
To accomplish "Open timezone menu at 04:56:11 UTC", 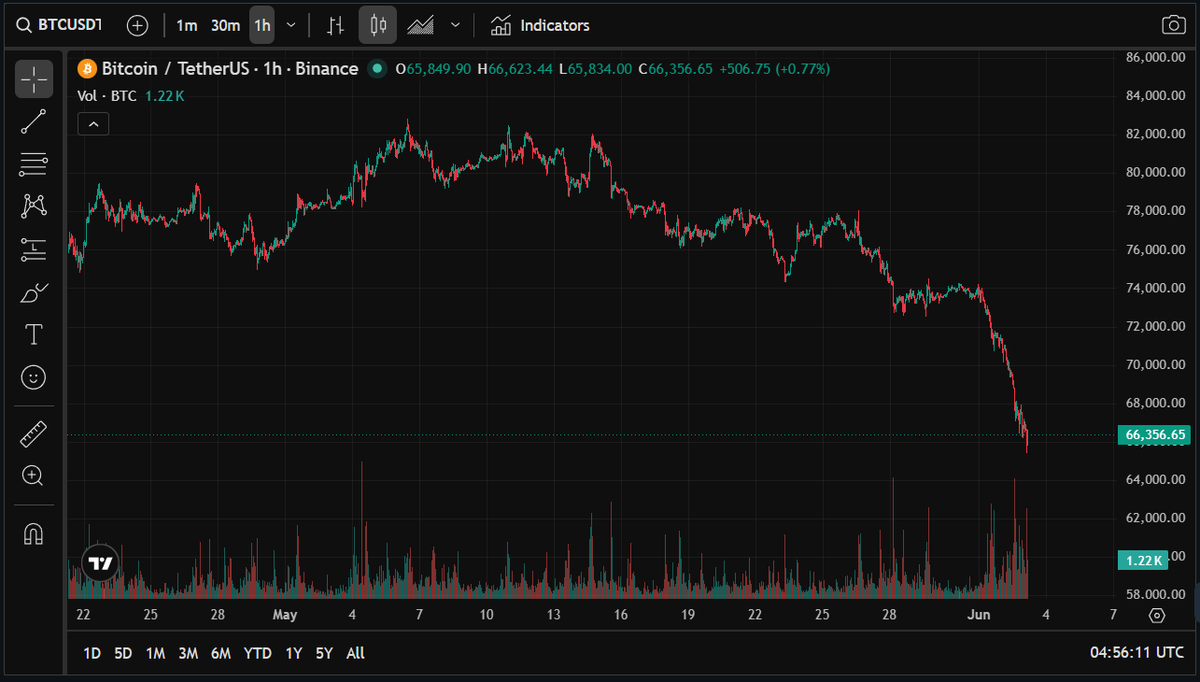I will [x=1137, y=653].
